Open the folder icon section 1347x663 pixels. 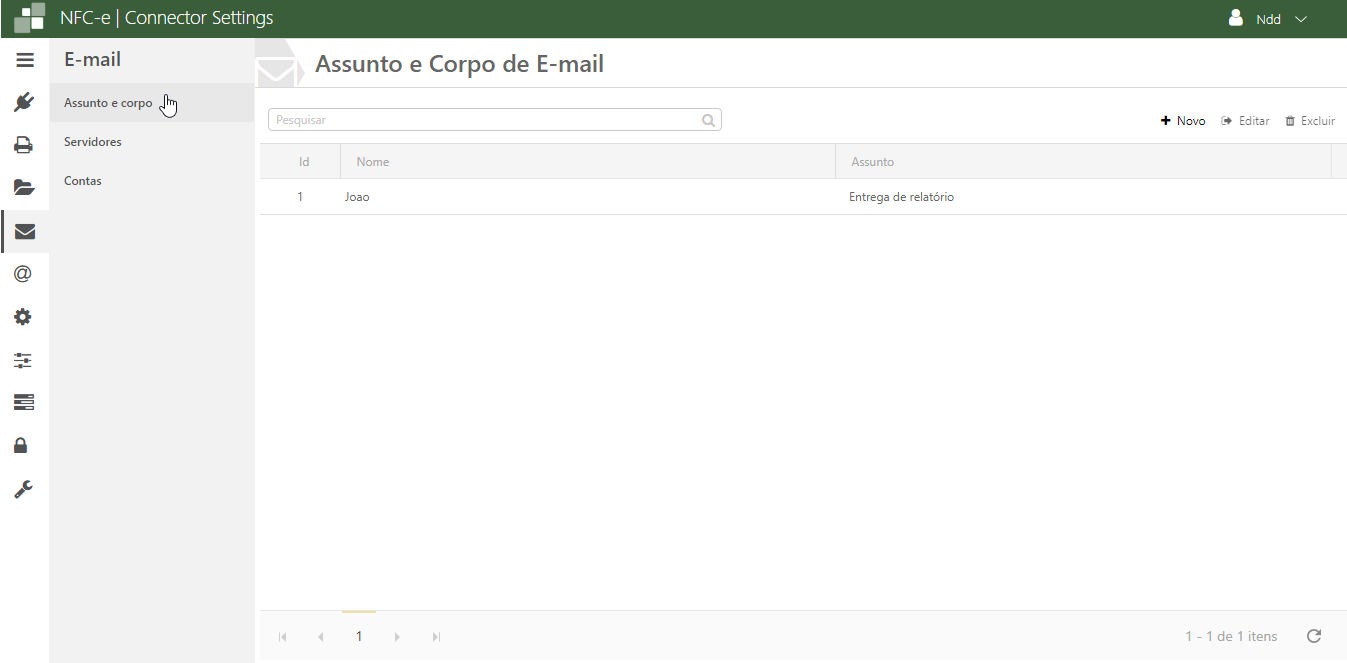pyautogui.click(x=24, y=187)
